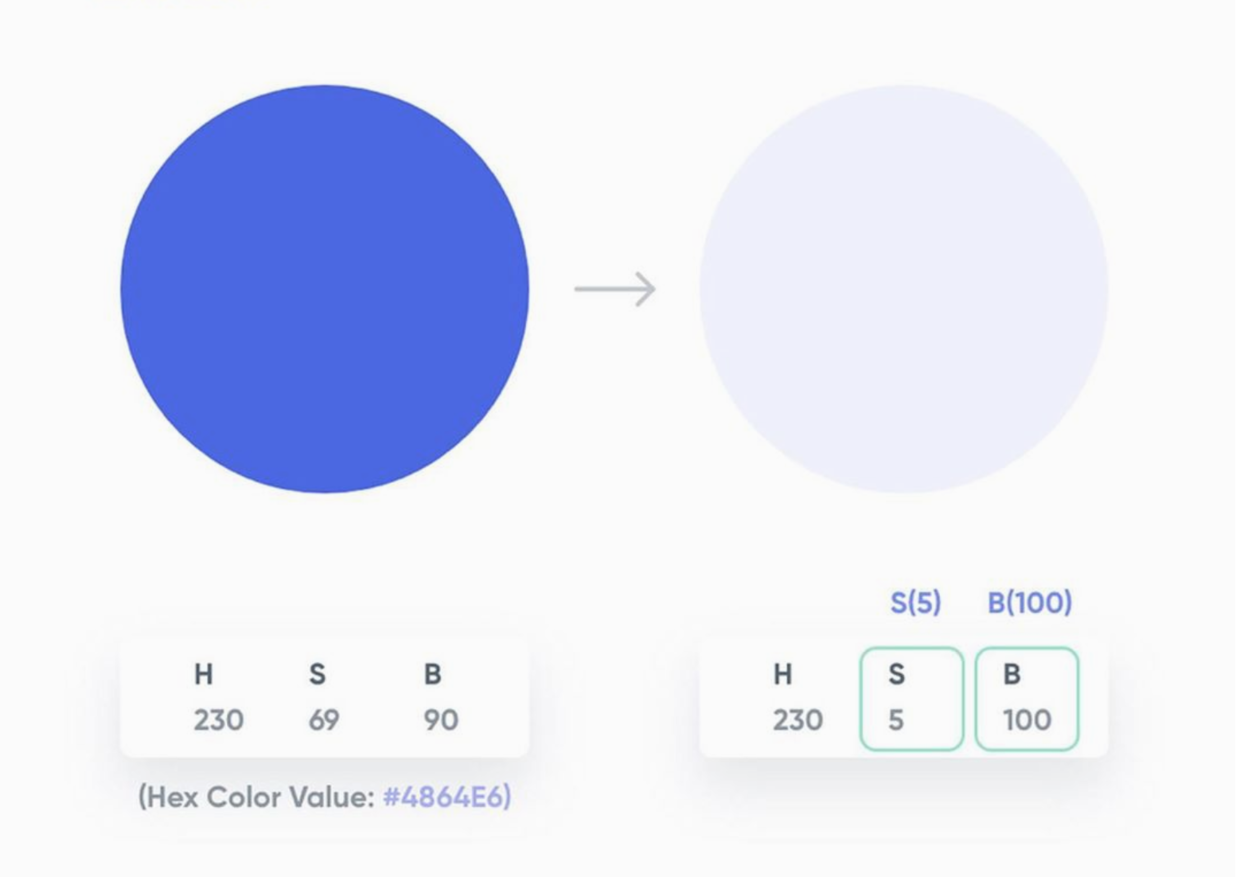Screen dimensions: 1240x877
Task: Click the pale lavender circle on the right
Action: [904, 289]
